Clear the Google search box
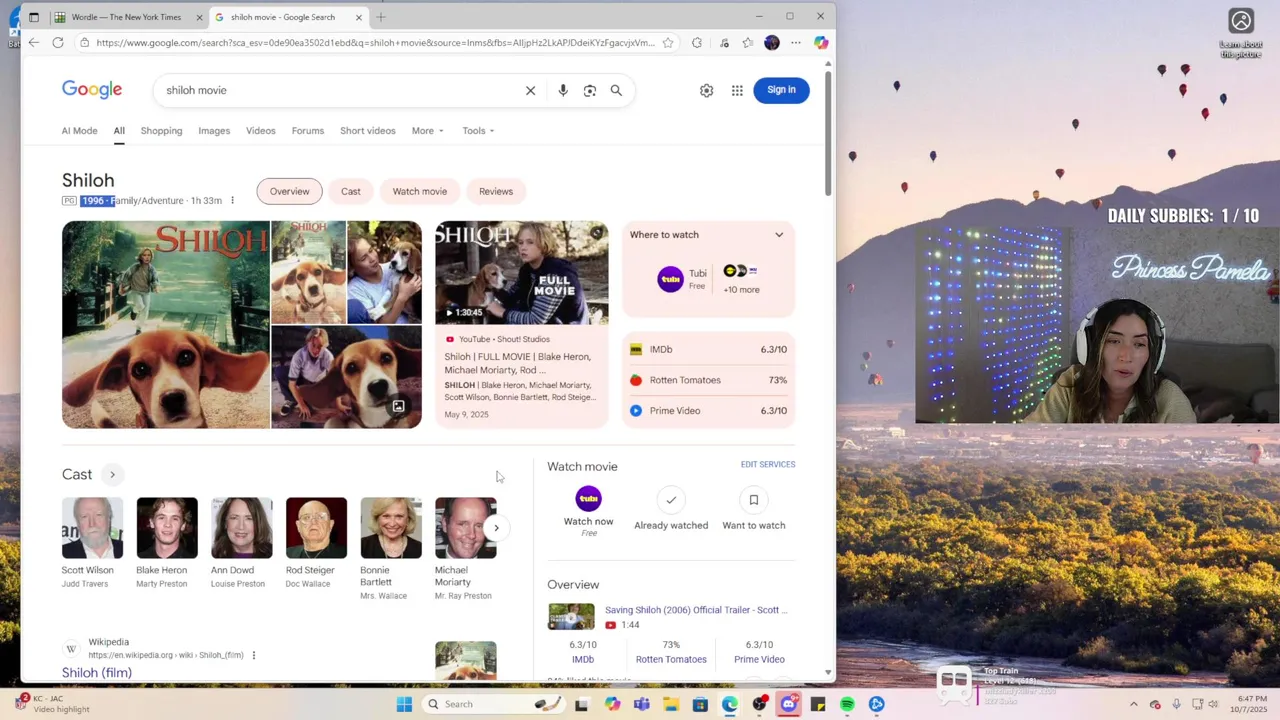 531,91
